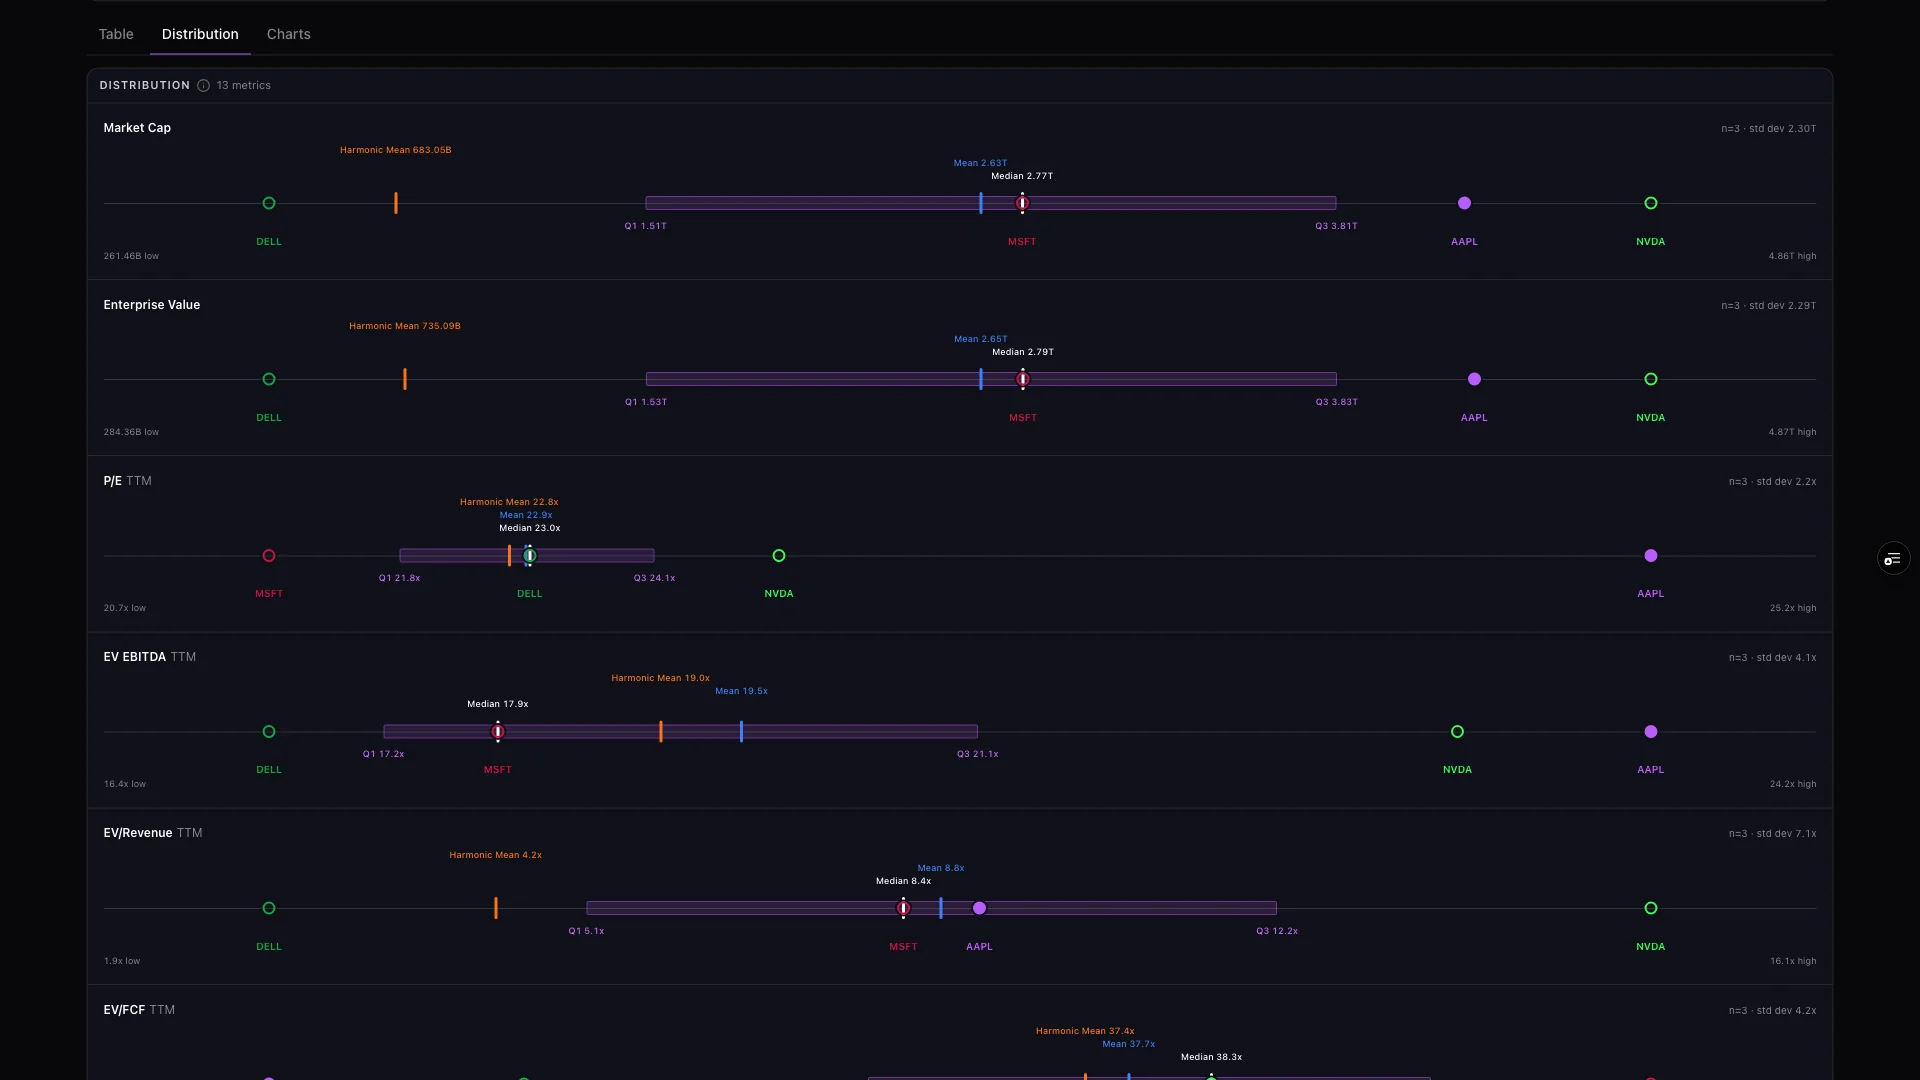Click the Market Cap metric title
The height and width of the screenshot is (1080, 1920).
(137, 128)
